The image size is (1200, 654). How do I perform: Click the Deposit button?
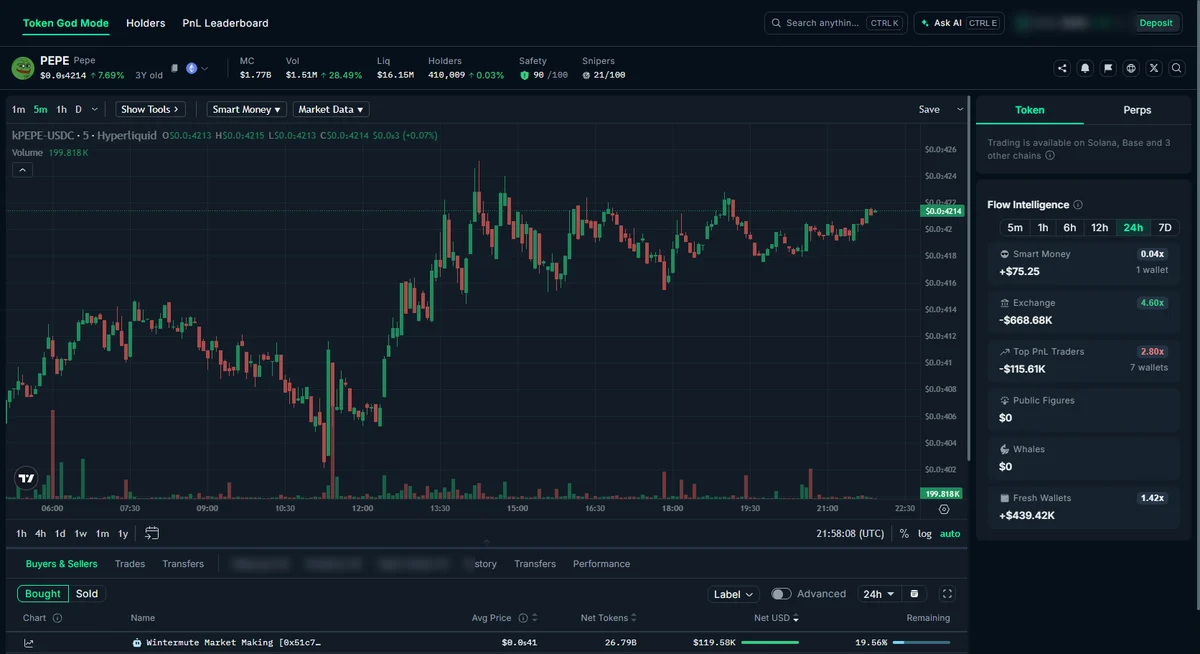pyautogui.click(x=1156, y=23)
